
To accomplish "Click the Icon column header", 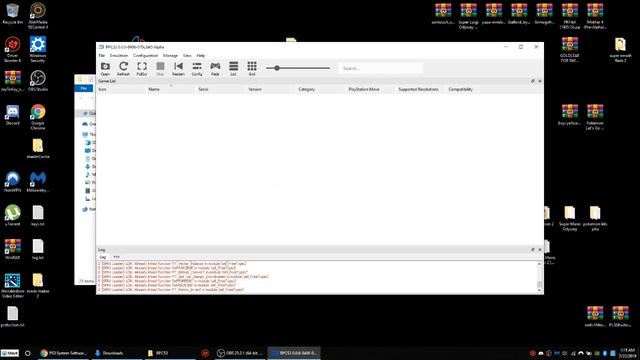I will point(102,89).
